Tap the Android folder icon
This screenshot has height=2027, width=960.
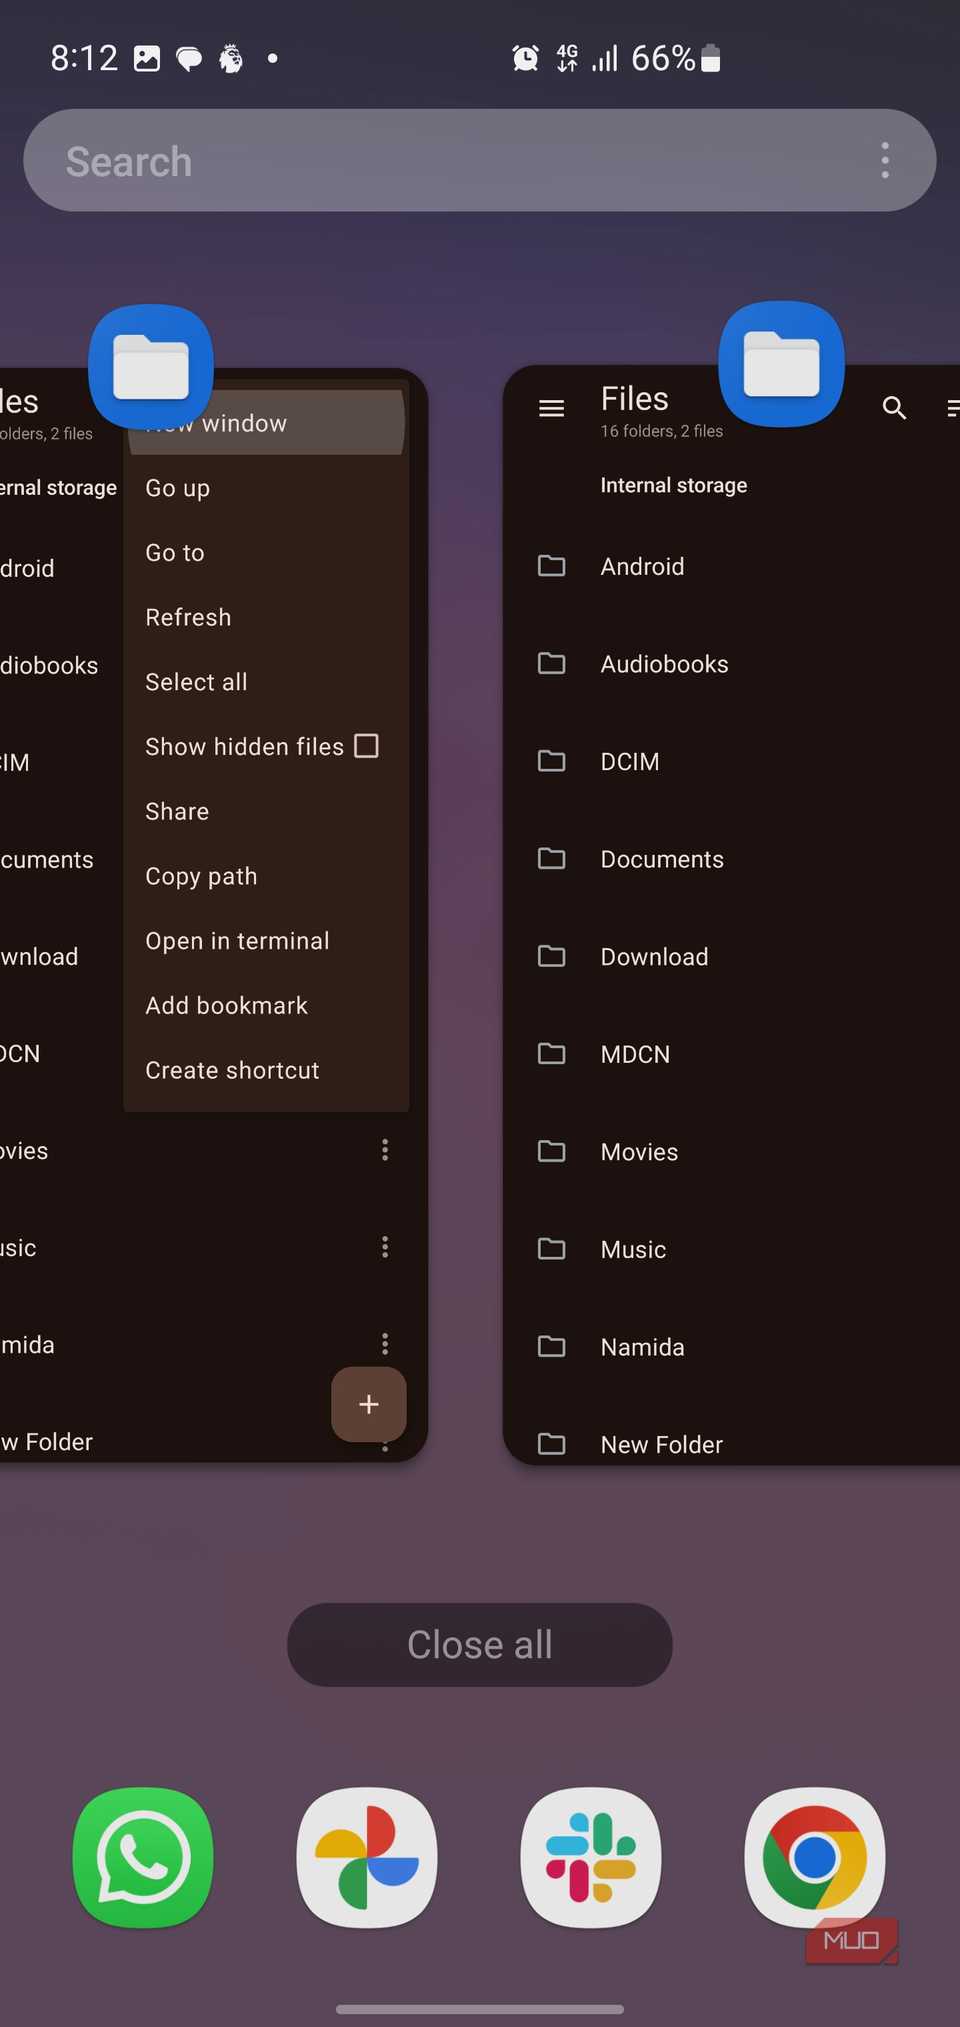552,566
